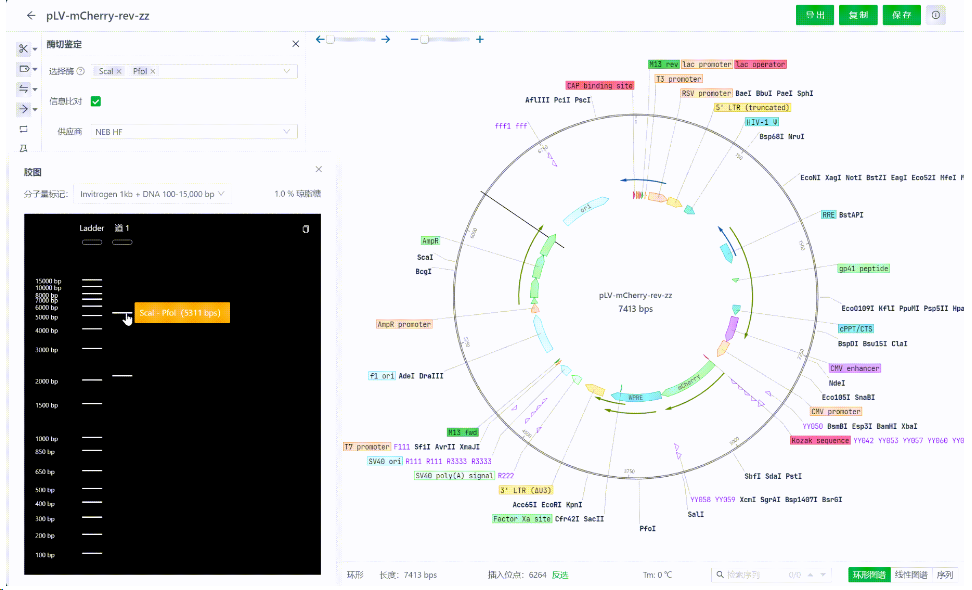Image resolution: width=972 pixels, height=590 pixels.
Task: Remove the ScaI enzyme tag
Action: (x=119, y=71)
